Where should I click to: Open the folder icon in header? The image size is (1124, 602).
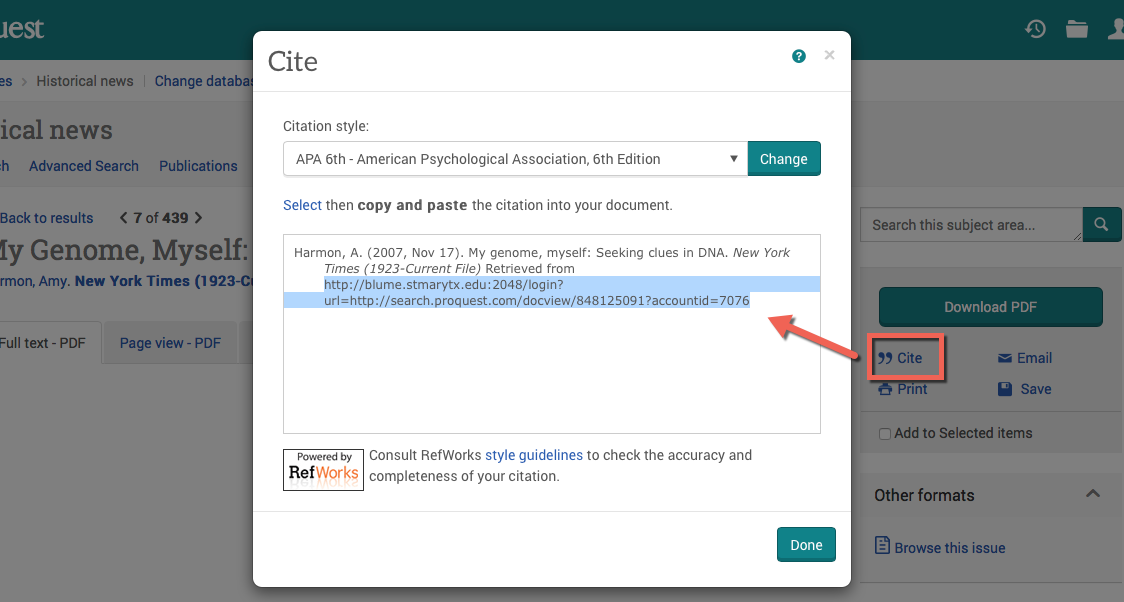pyautogui.click(x=1077, y=29)
